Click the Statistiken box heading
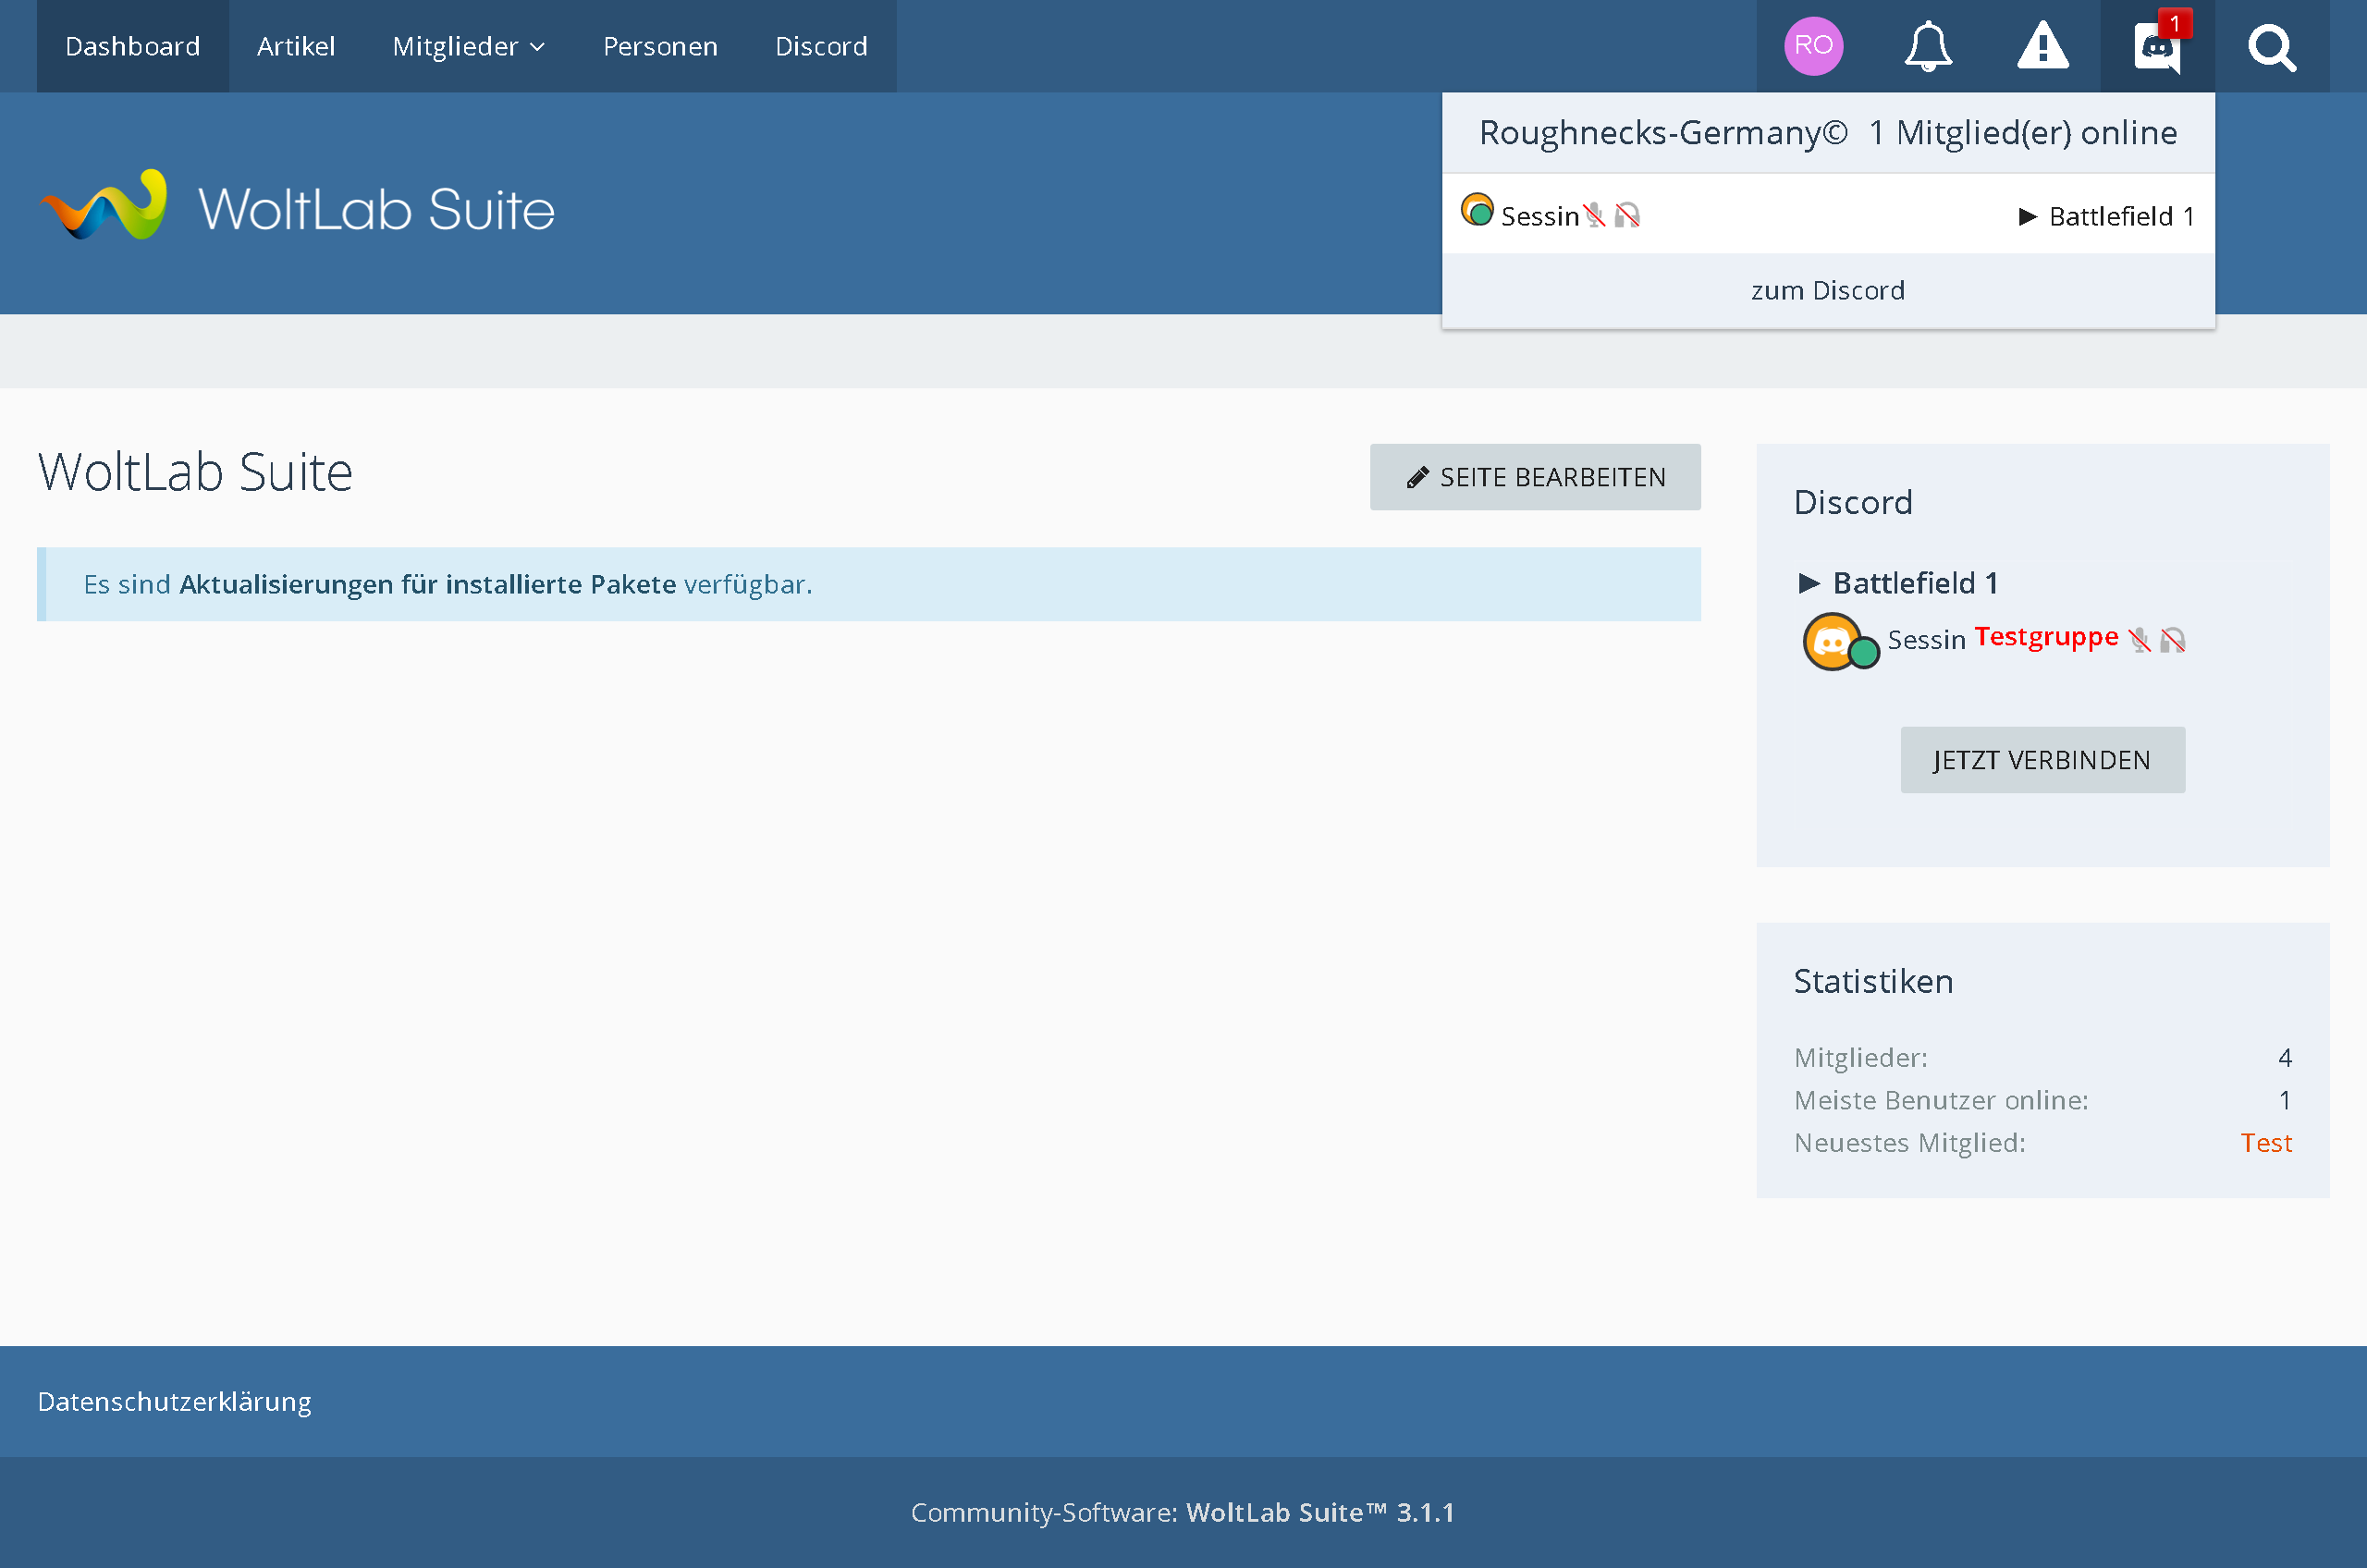Viewport: 2367px width, 1568px height. pos(1873,981)
